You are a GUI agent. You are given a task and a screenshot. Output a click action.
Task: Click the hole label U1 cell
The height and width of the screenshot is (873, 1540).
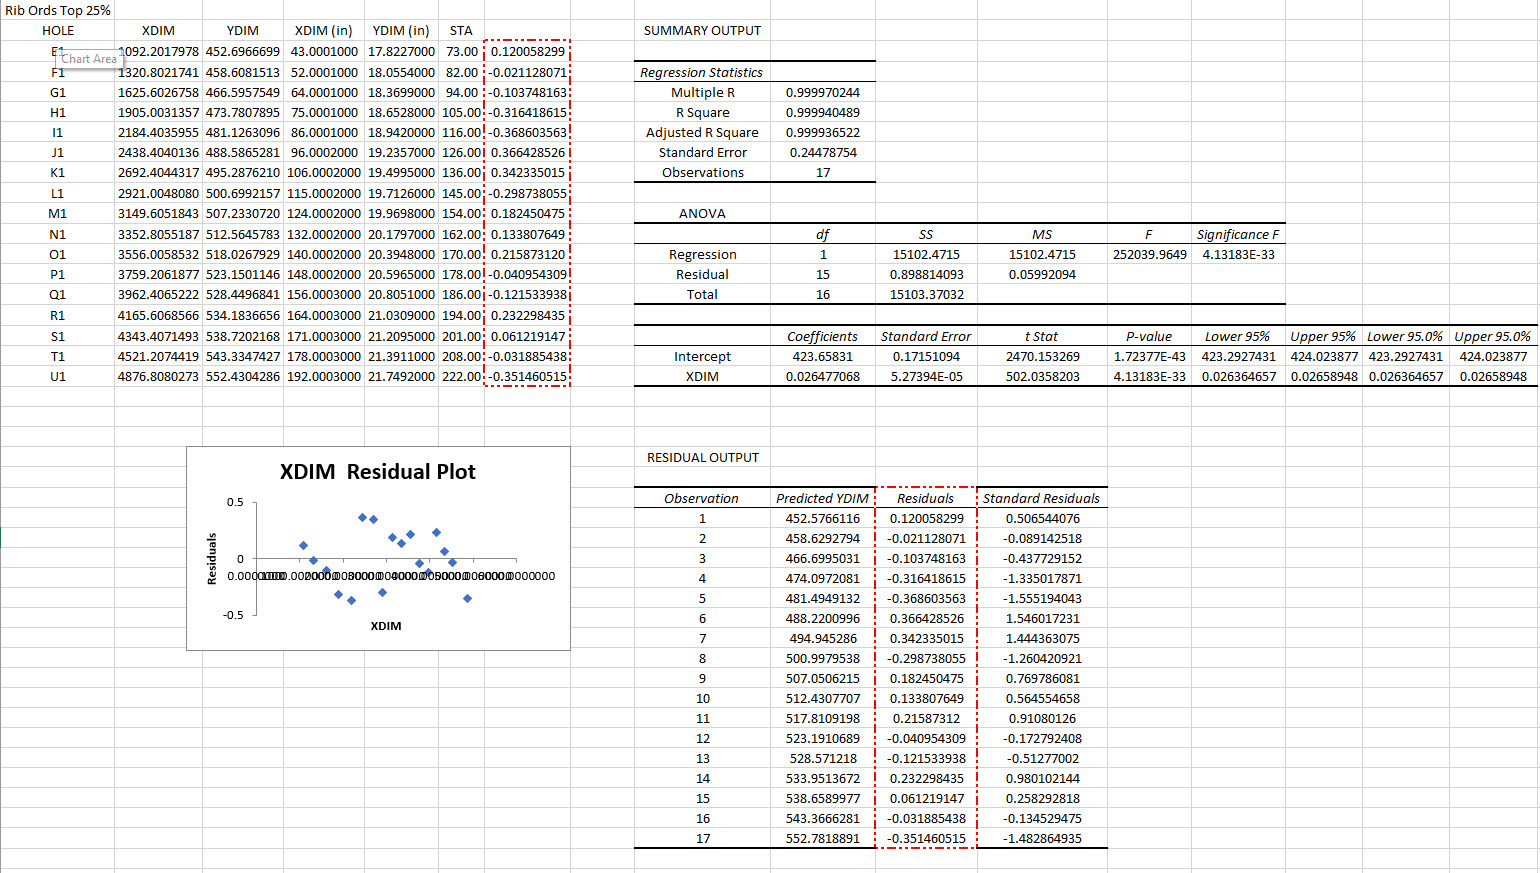click(x=58, y=377)
